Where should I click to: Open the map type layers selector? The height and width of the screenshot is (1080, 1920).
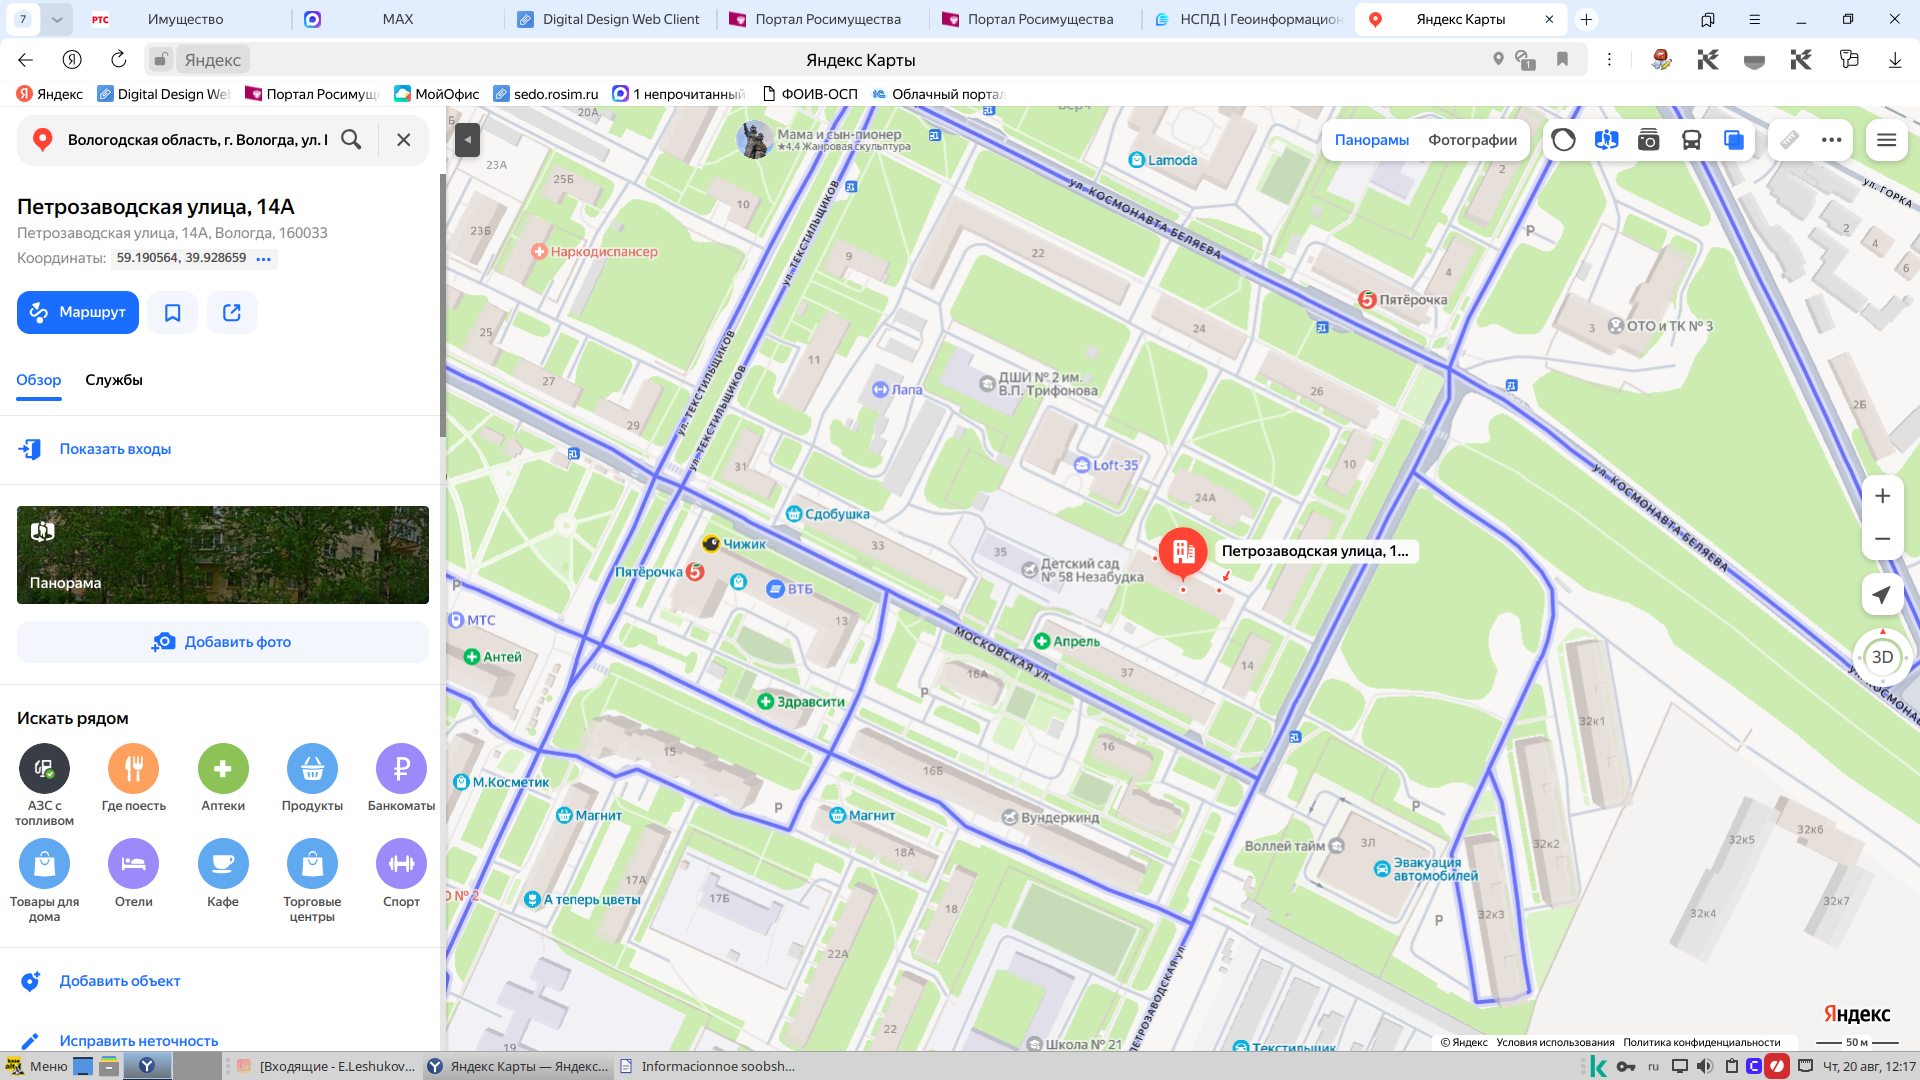1734,140
